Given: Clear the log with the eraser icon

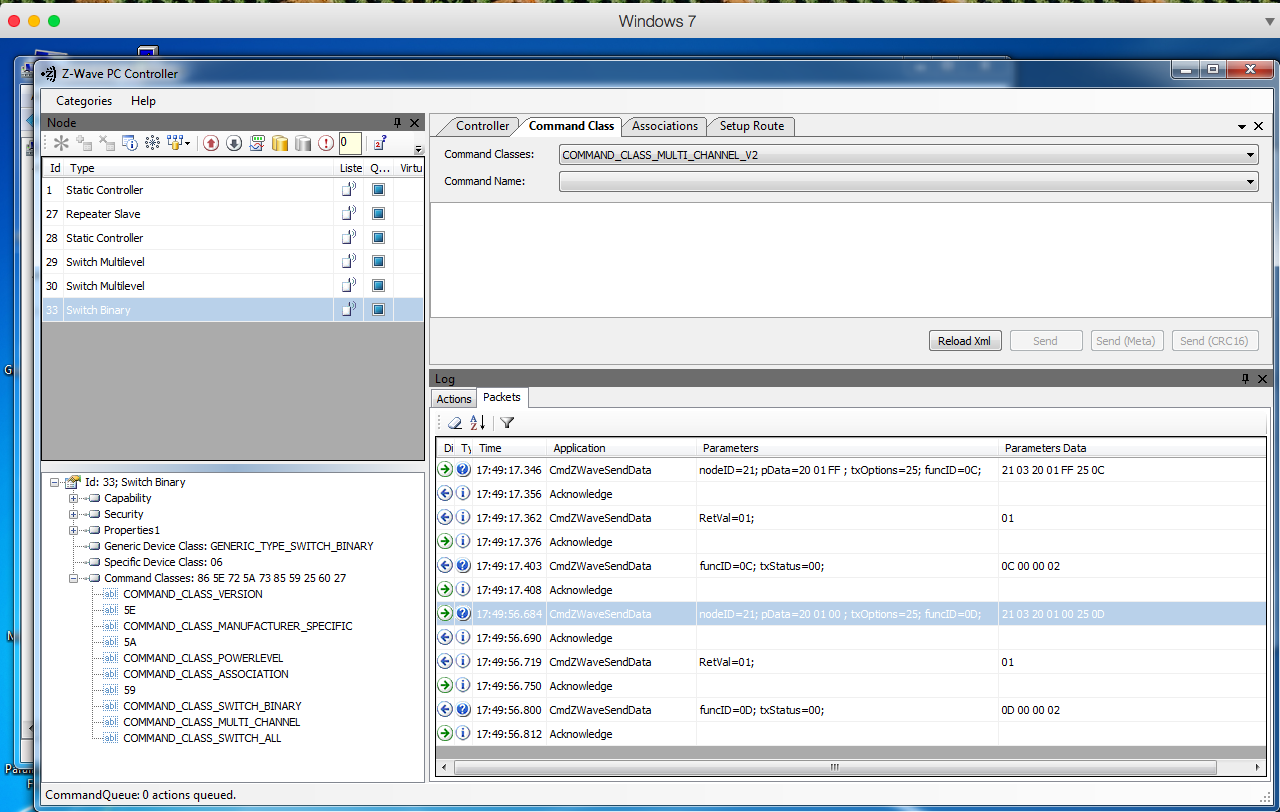Looking at the screenshot, I should coord(455,423).
